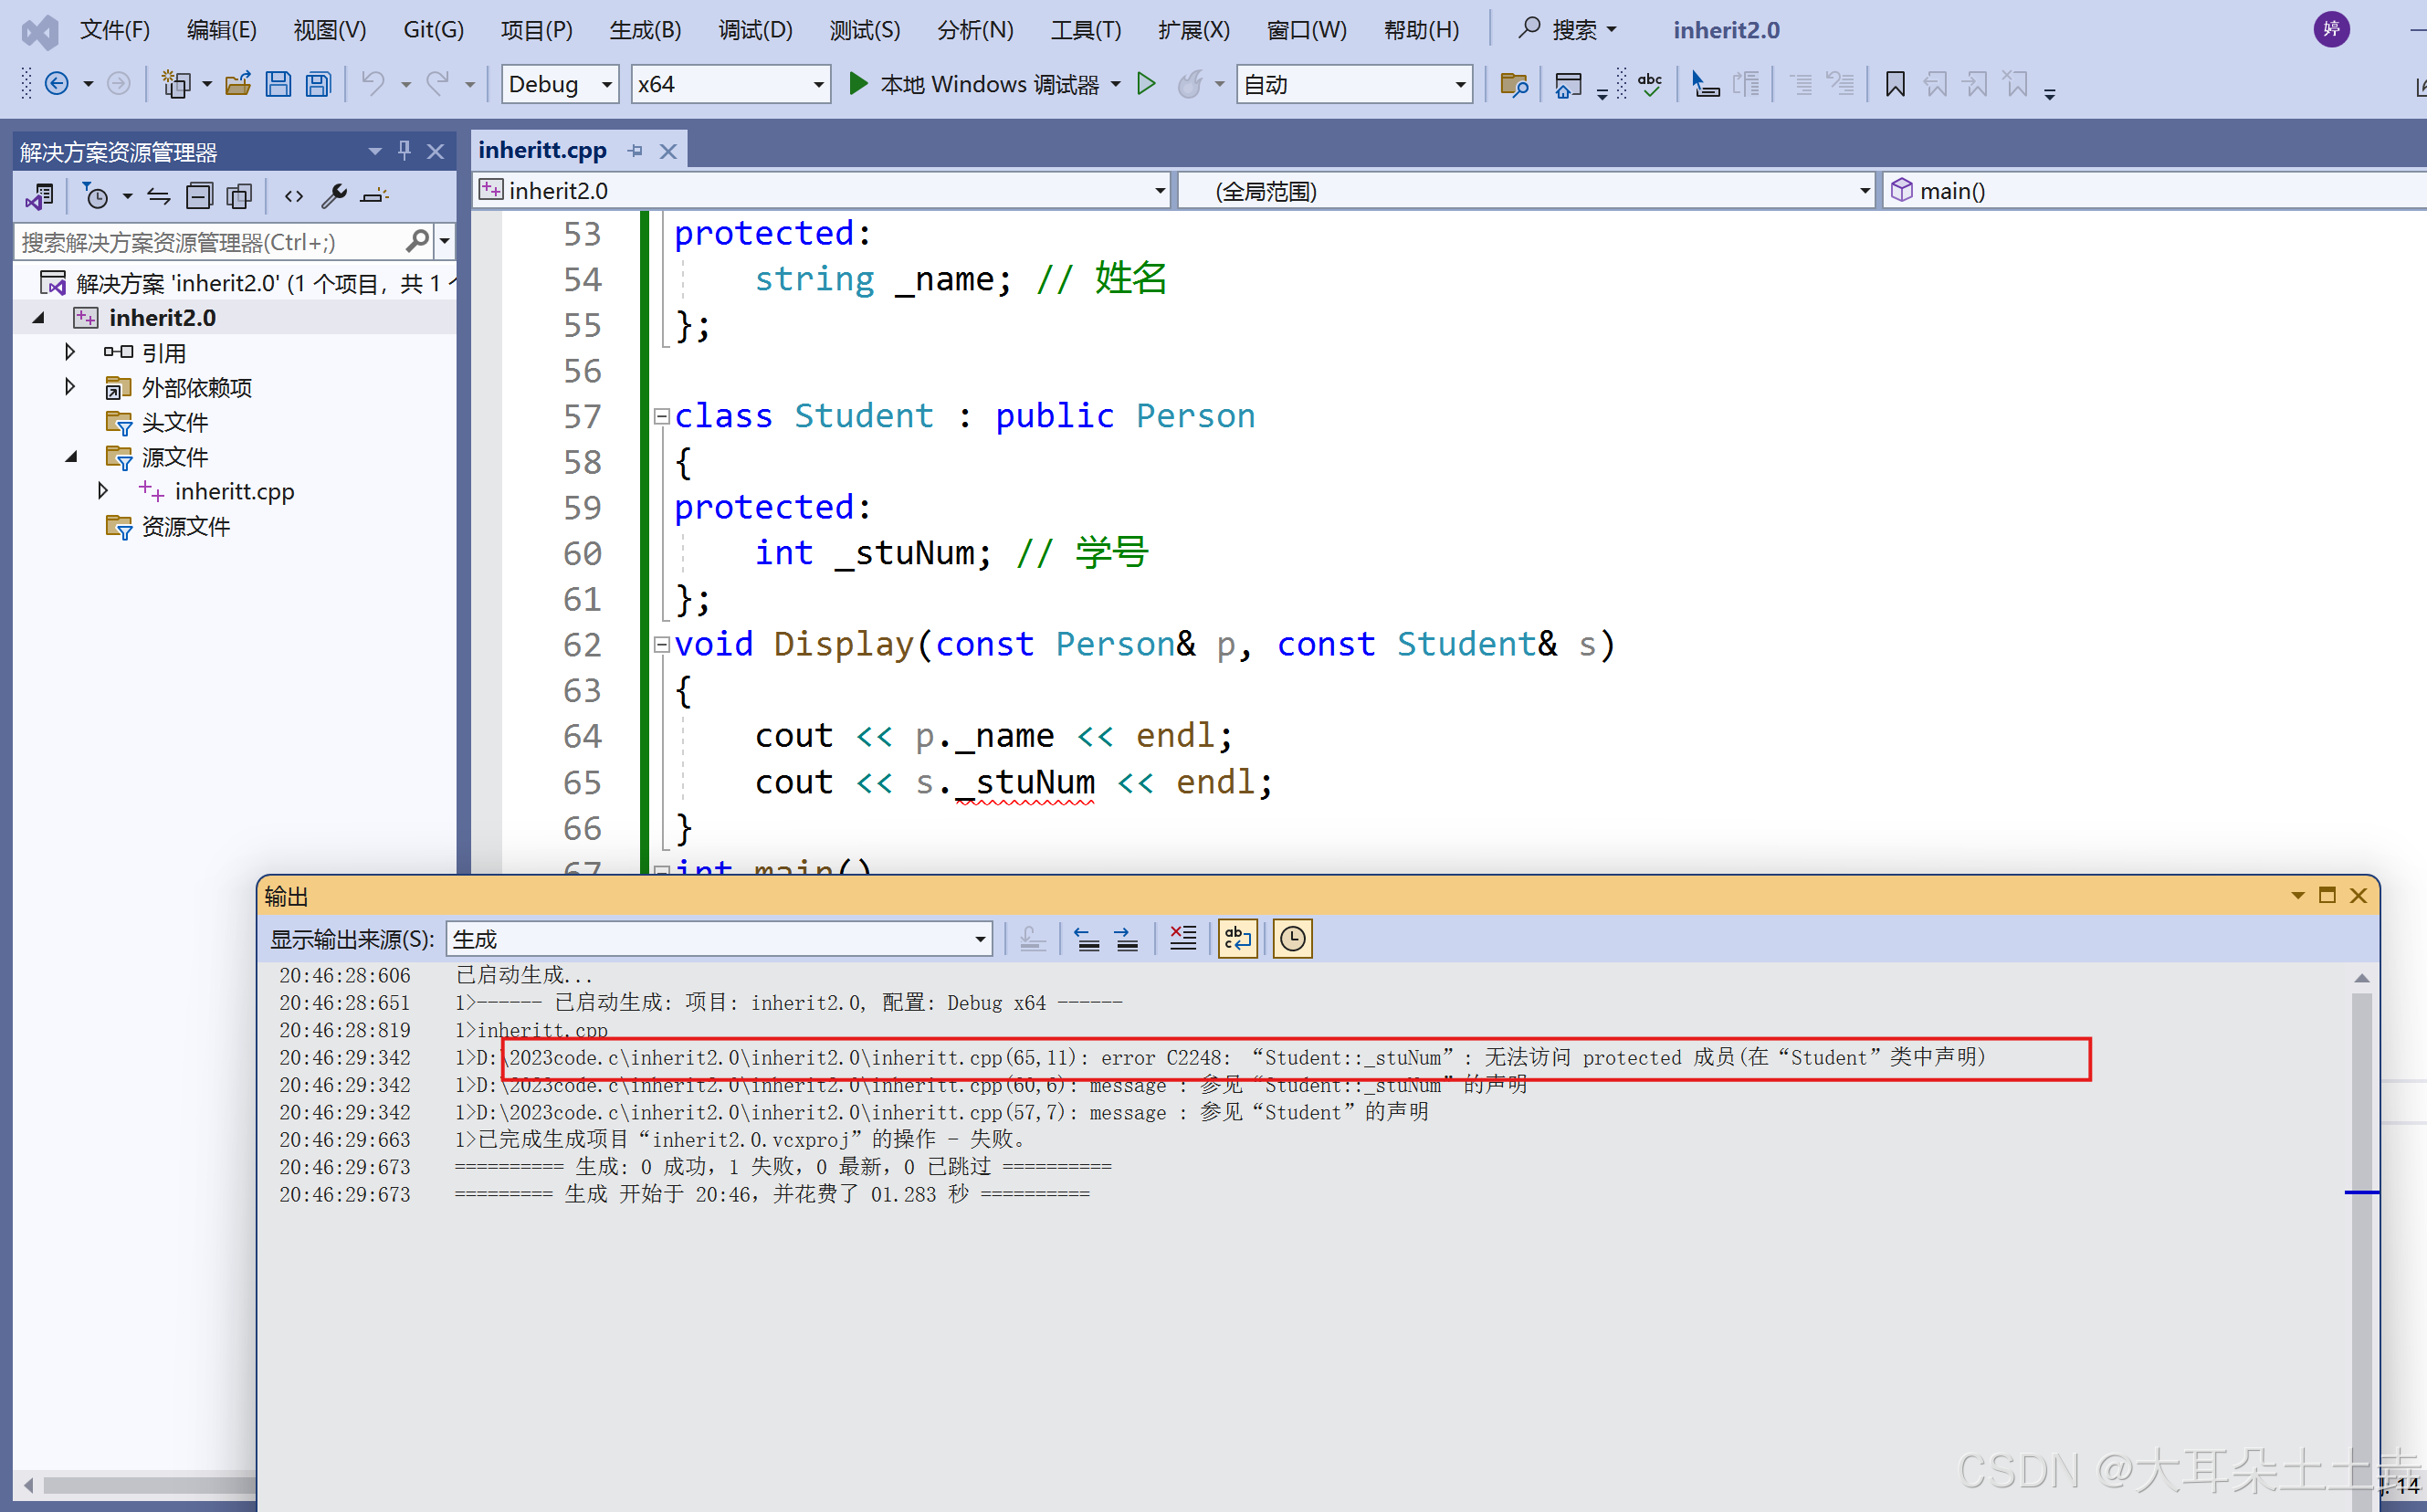Viewport: 2427px width, 1512px height.
Task: Toggle word wrap in Output window
Action: click(1238, 939)
